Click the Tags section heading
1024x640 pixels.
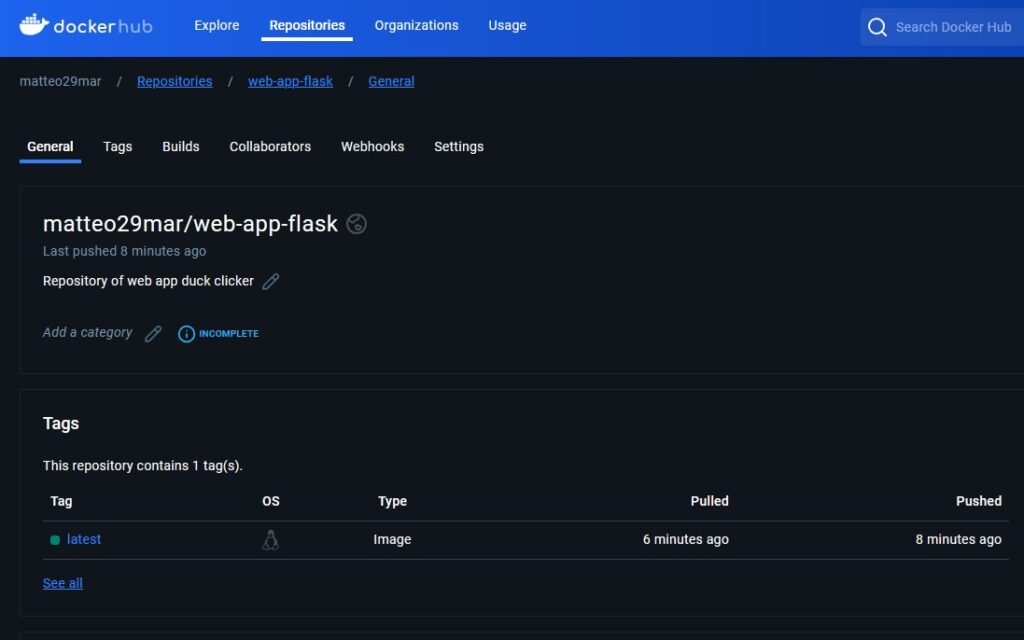pyautogui.click(x=61, y=424)
